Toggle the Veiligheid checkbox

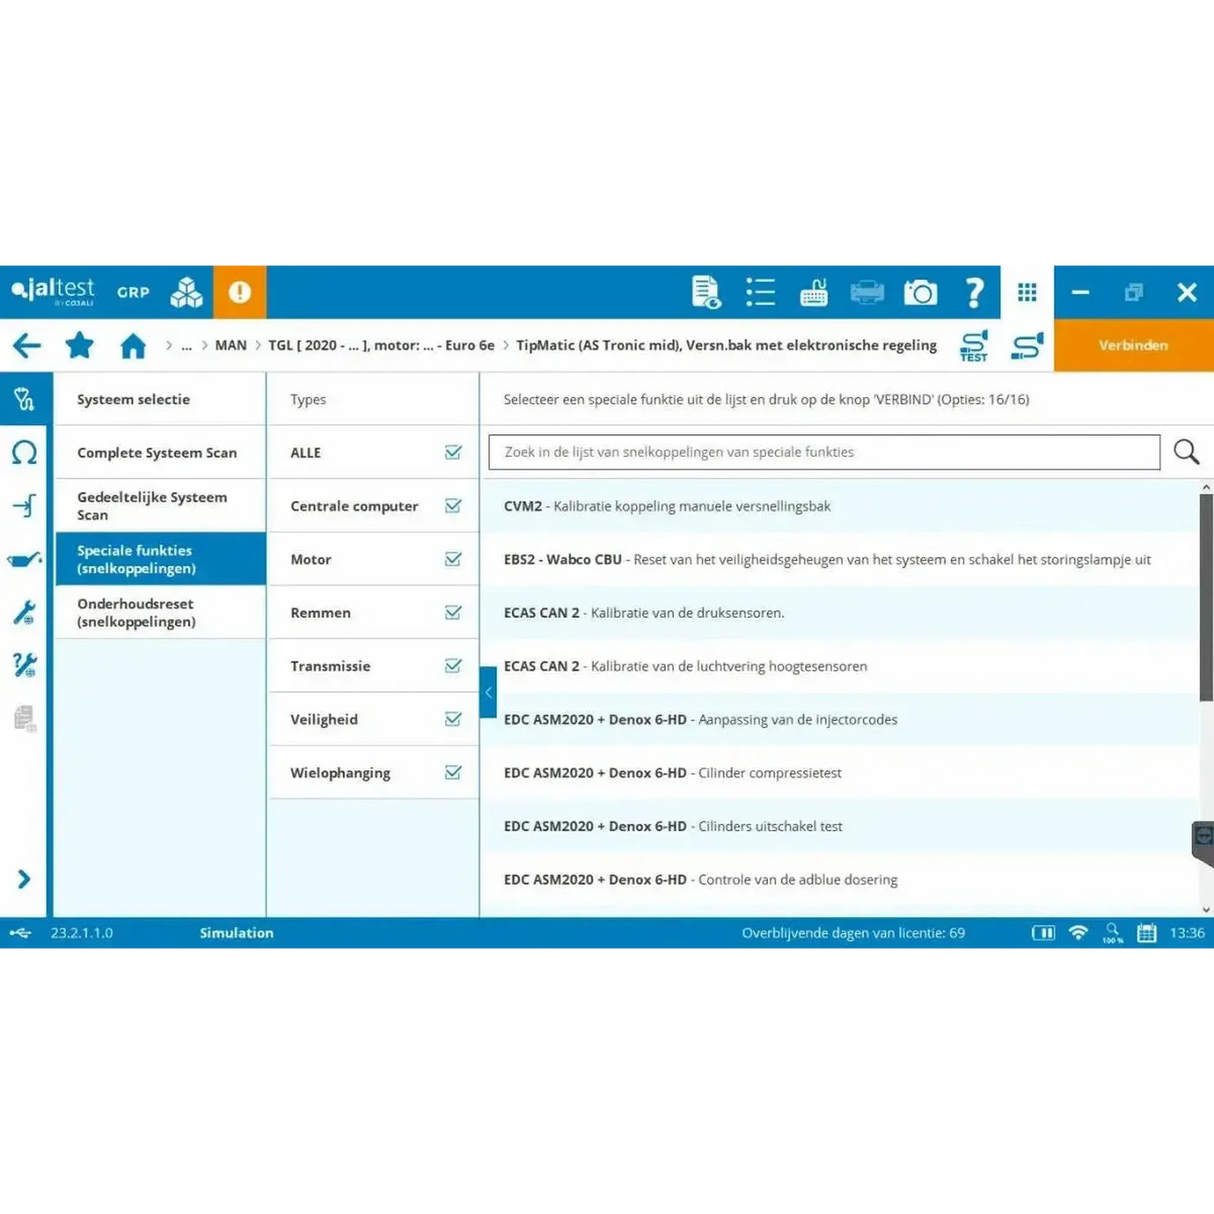click(453, 719)
